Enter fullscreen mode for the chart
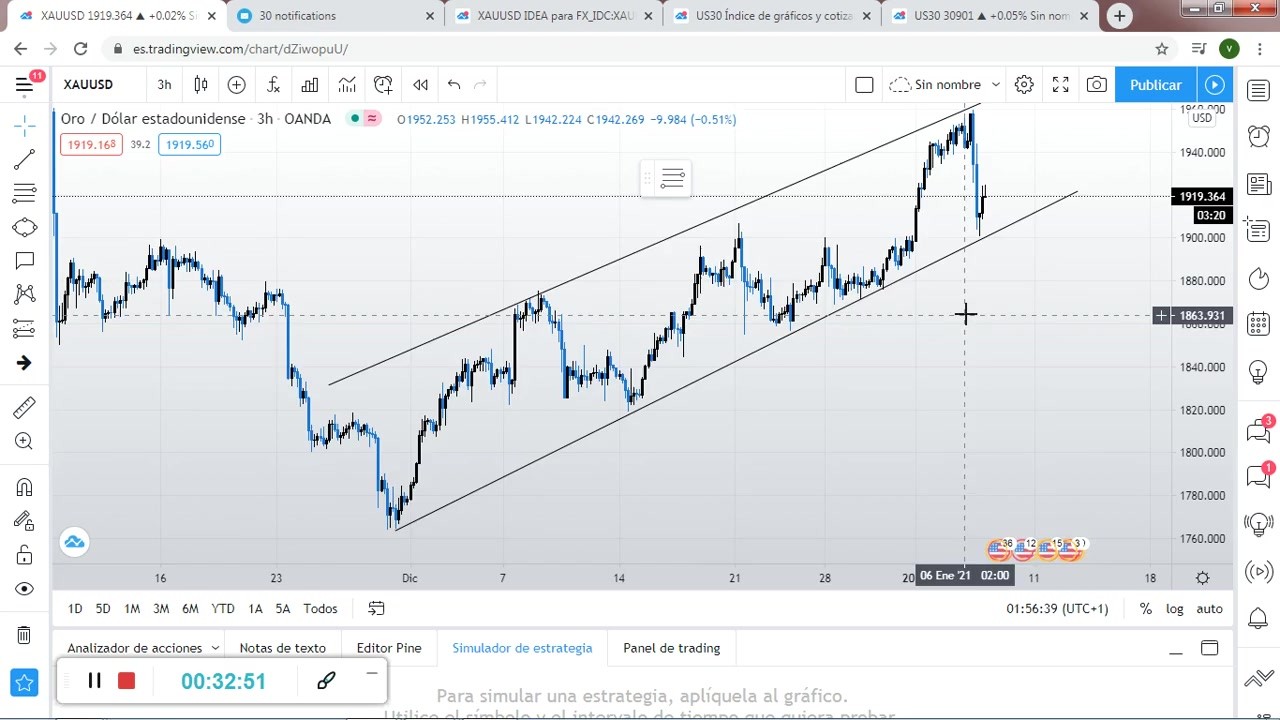The image size is (1280, 720). [x=1060, y=85]
